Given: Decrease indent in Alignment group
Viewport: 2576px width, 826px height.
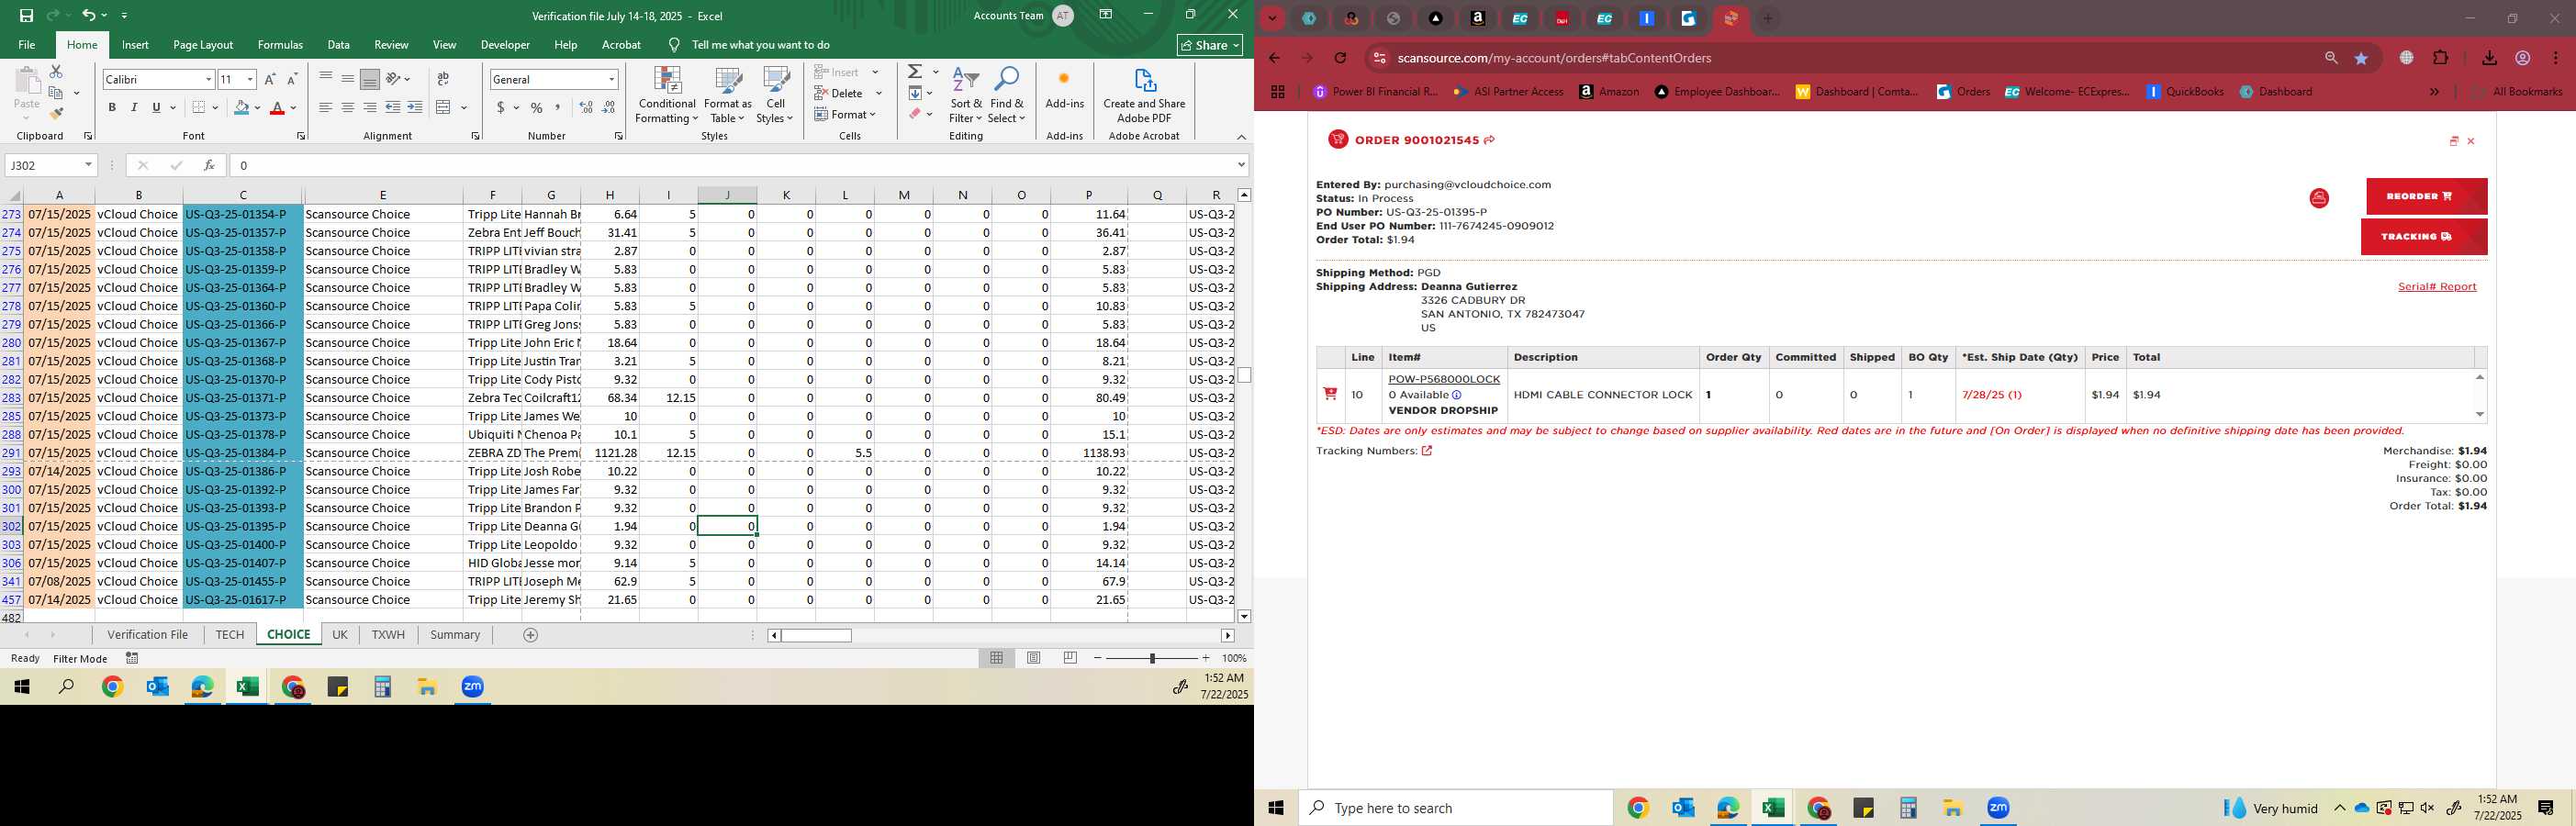Looking at the screenshot, I should [x=393, y=107].
